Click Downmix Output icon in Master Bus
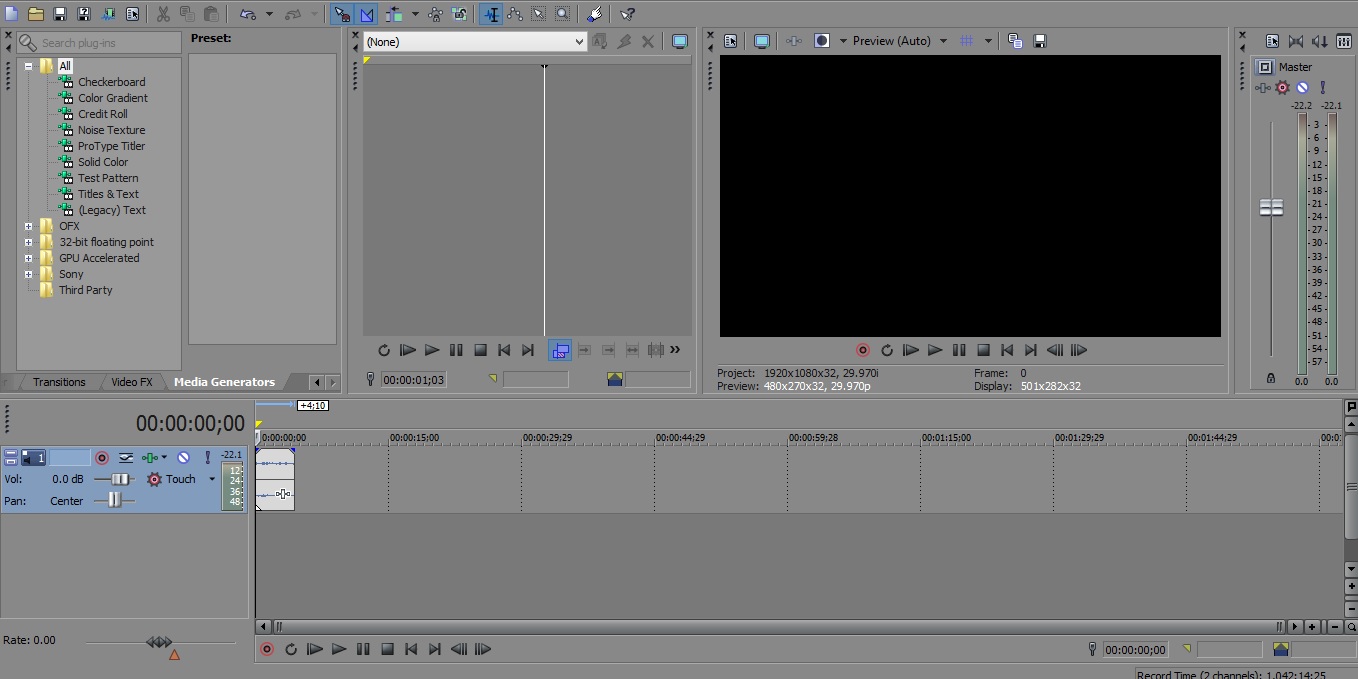The height and width of the screenshot is (679, 1358). pos(1296,41)
